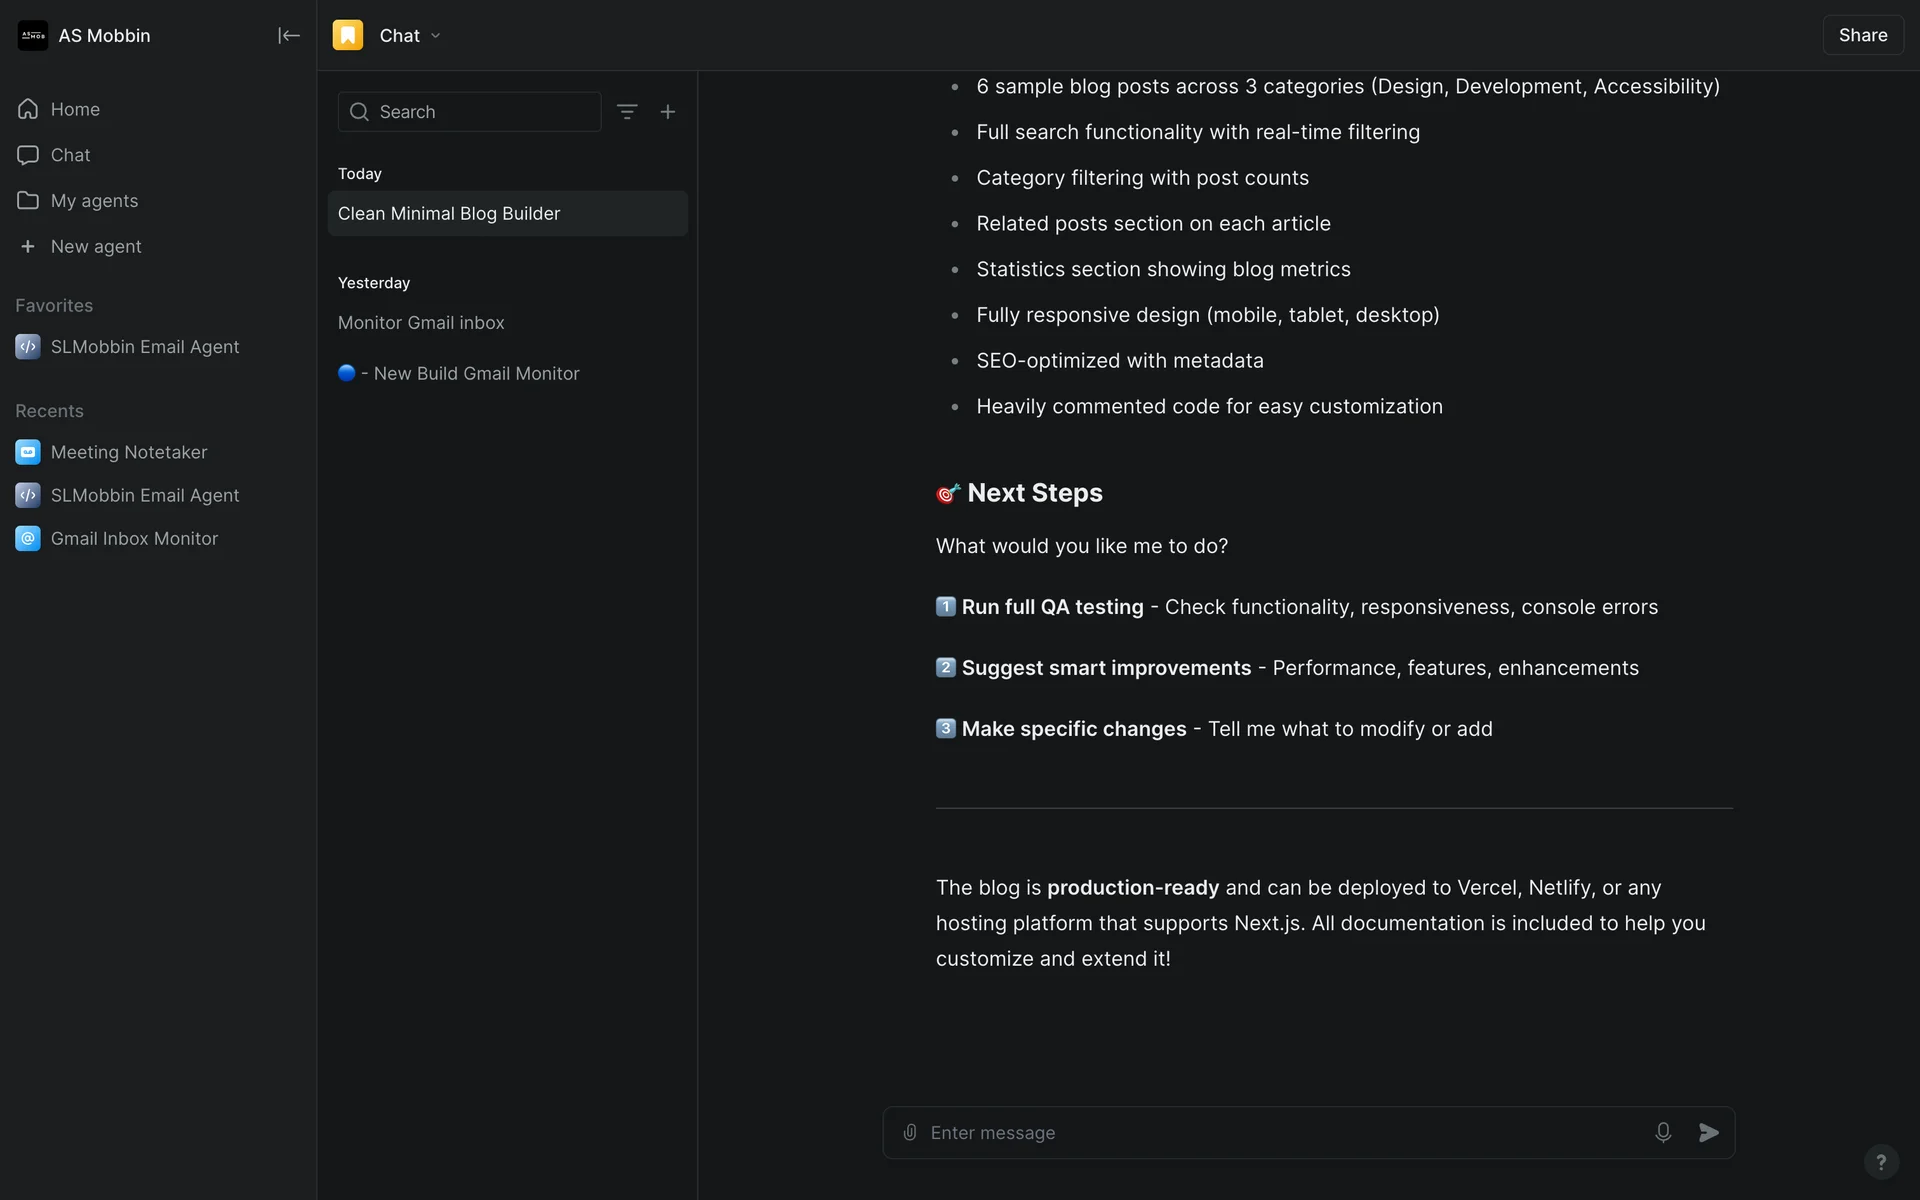Click the yellow Chat bookmark icon

click(x=348, y=36)
